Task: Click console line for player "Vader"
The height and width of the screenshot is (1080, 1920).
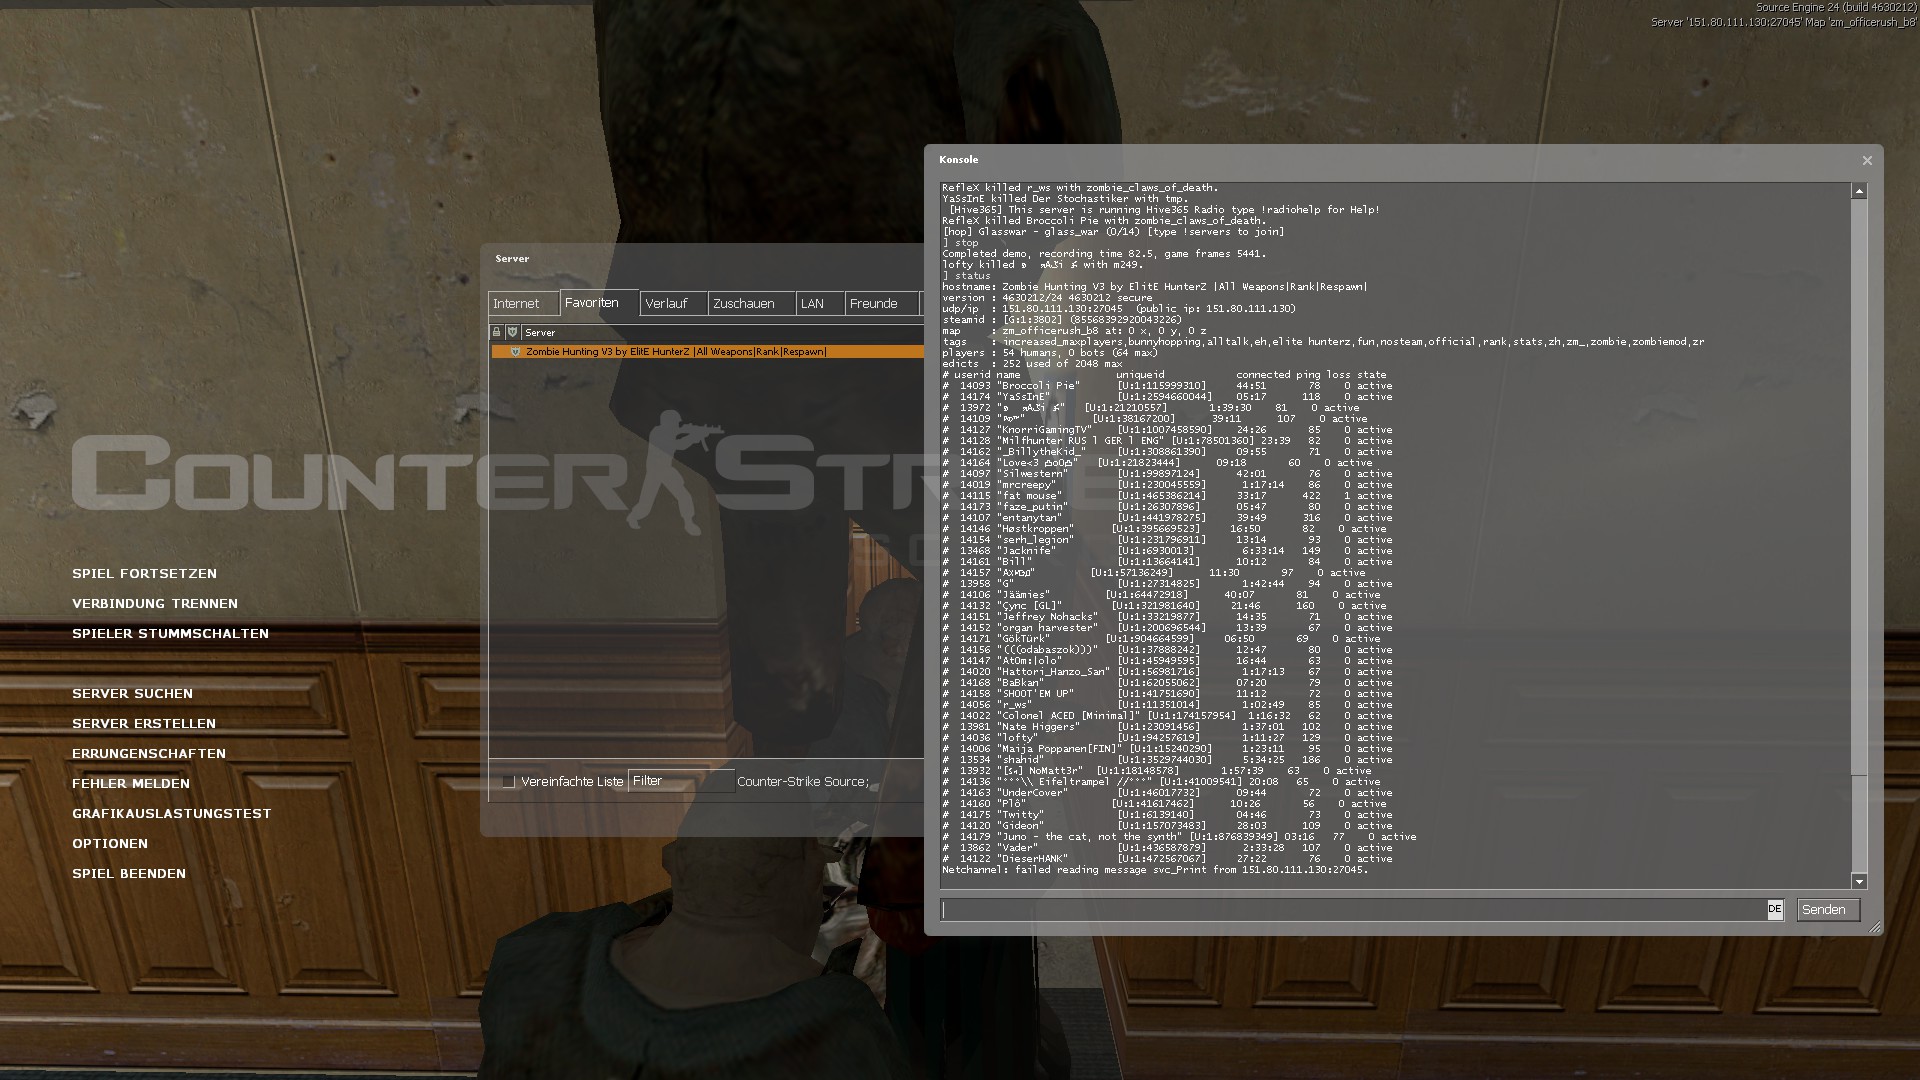Action: click(x=1167, y=848)
